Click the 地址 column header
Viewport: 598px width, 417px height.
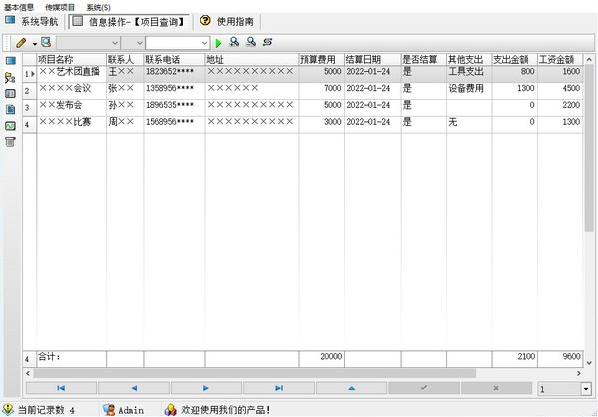point(252,60)
